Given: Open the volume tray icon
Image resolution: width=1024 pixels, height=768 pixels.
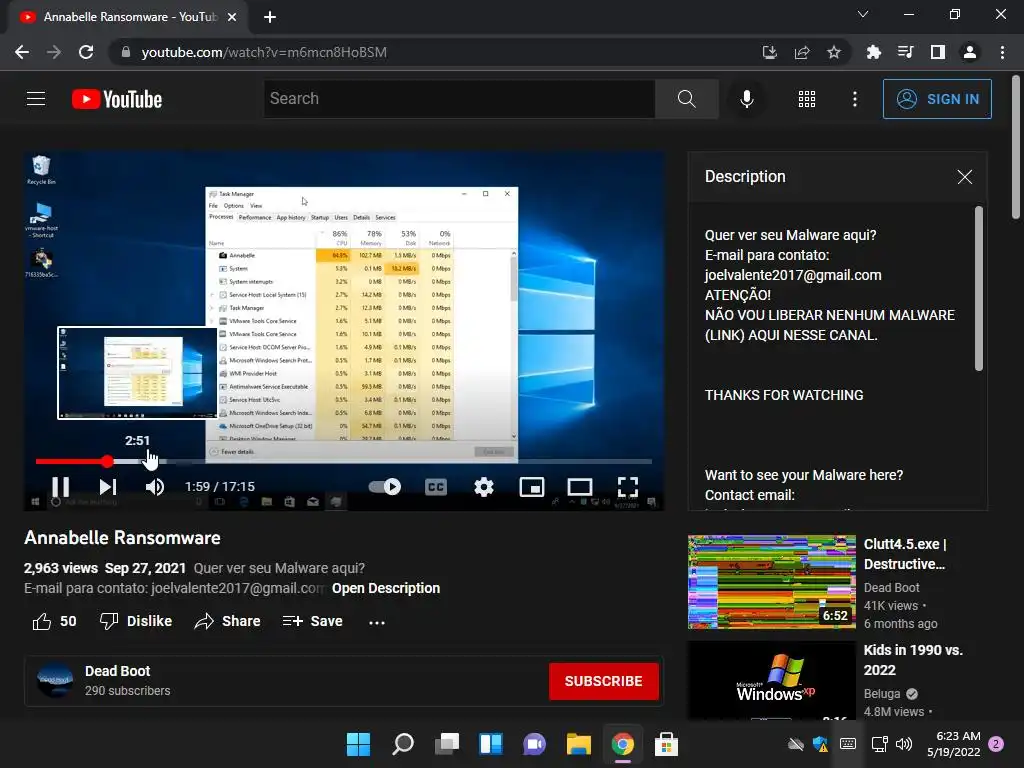Looking at the screenshot, I should click(904, 744).
